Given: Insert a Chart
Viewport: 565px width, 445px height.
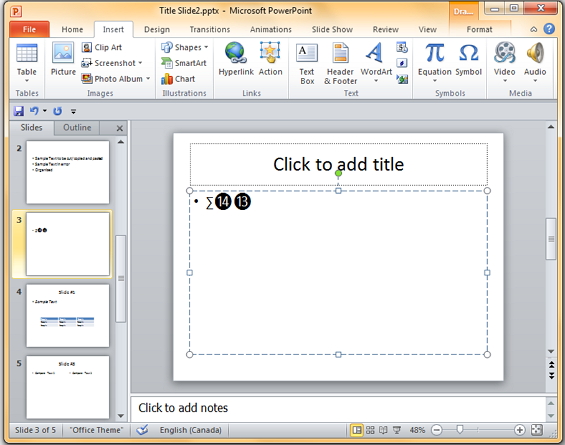Looking at the screenshot, I should [x=178, y=79].
